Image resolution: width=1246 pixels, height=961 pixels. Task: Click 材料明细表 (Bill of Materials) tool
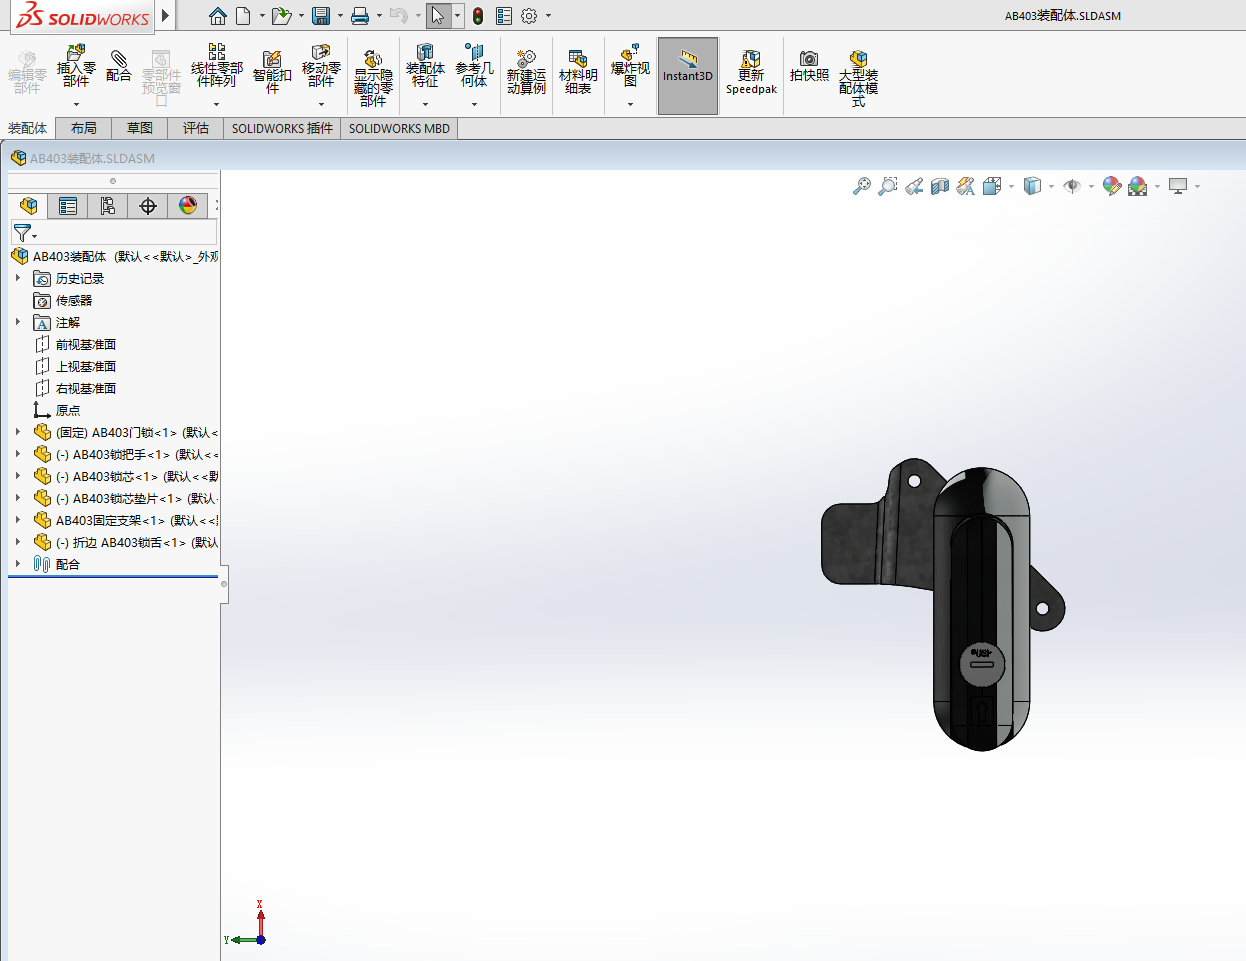(x=578, y=72)
